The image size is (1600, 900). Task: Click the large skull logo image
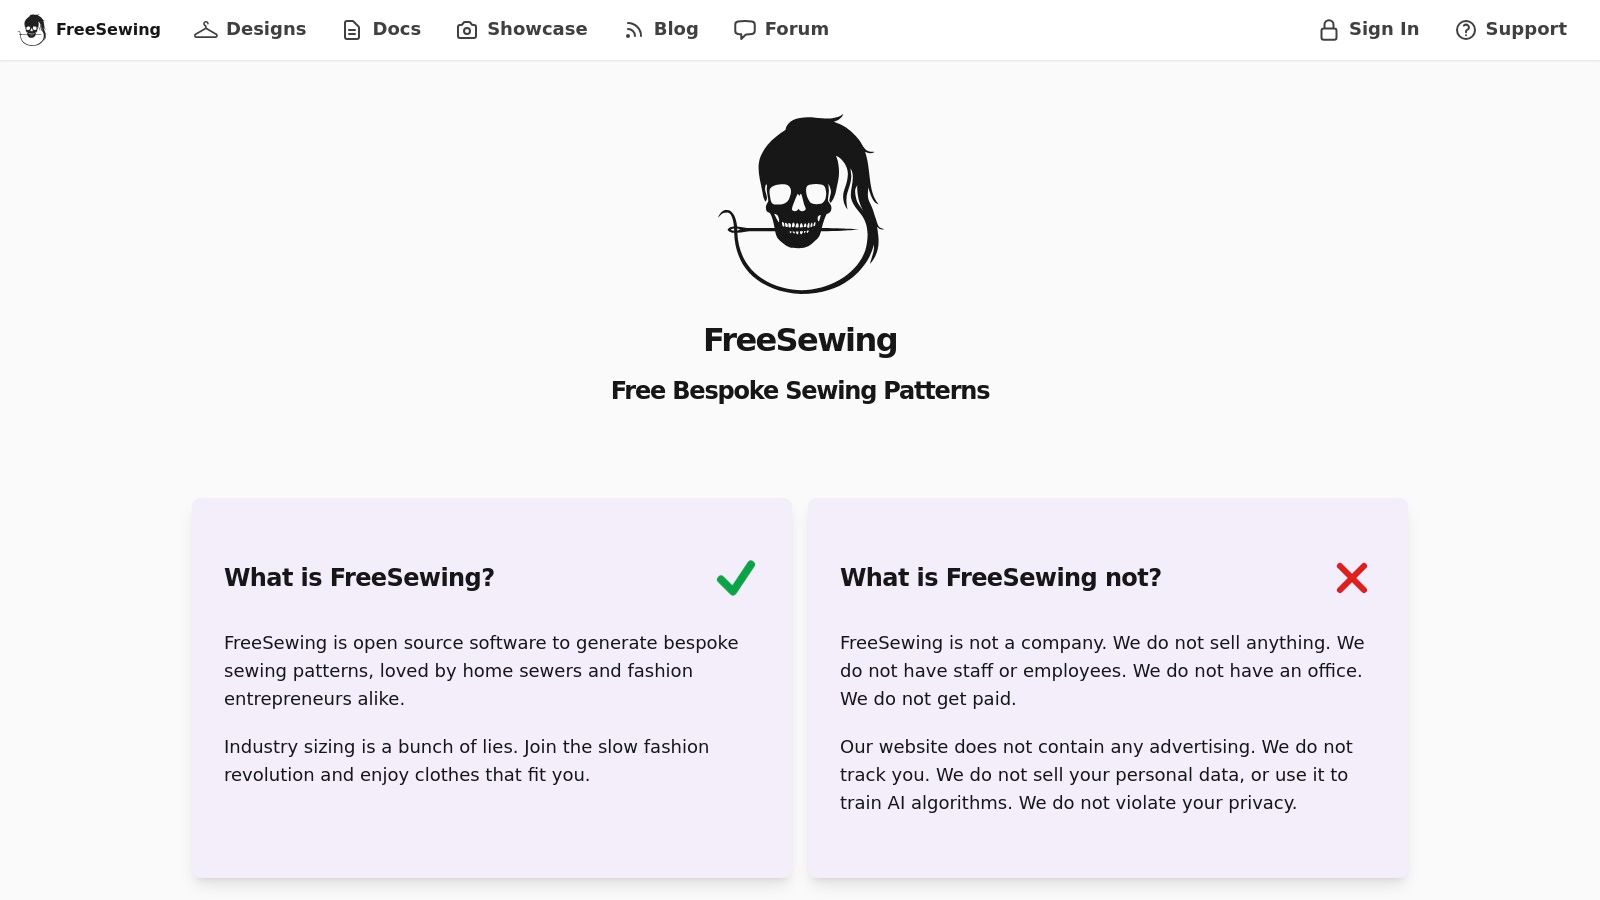[x=800, y=205]
